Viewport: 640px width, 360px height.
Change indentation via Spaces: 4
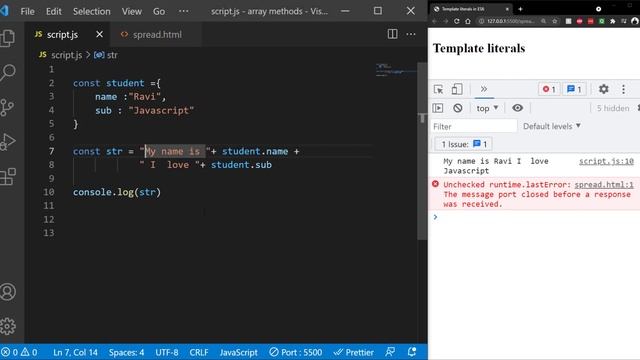[x=126, y=352]
